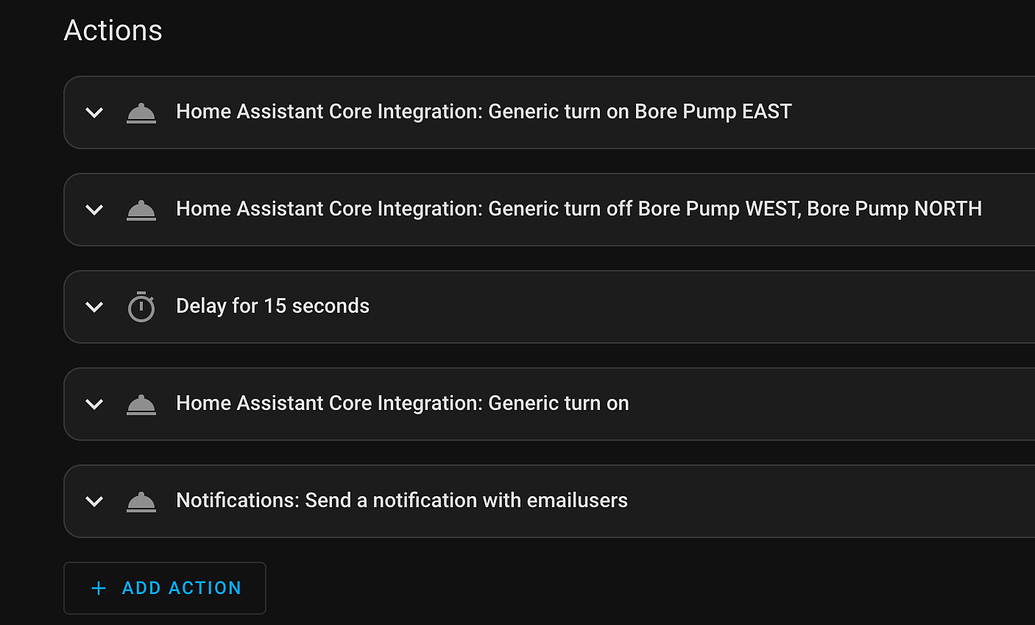Click the plus icon inside ADD ACTION

click(98, 588)
